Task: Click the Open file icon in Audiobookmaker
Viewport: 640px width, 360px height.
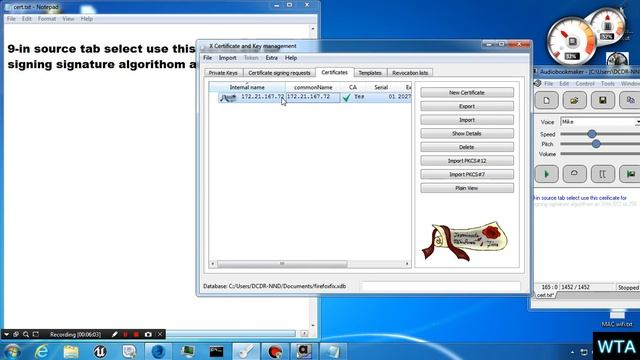Action: [574, 100]
